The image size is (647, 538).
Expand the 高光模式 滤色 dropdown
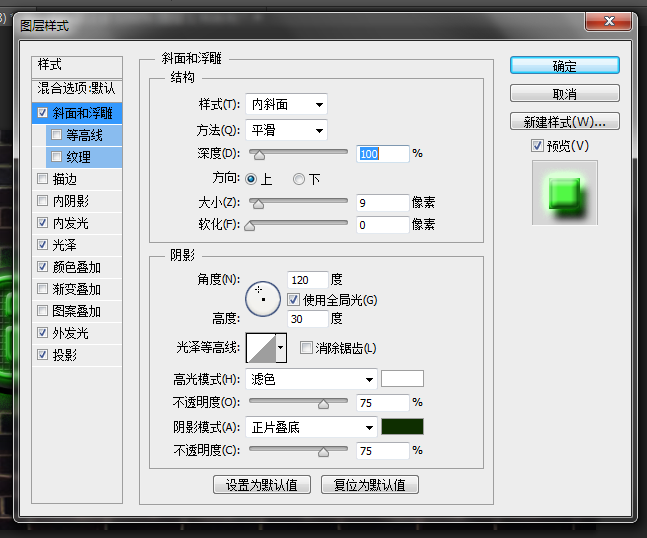pyautogui.click(x=311, y=379)
